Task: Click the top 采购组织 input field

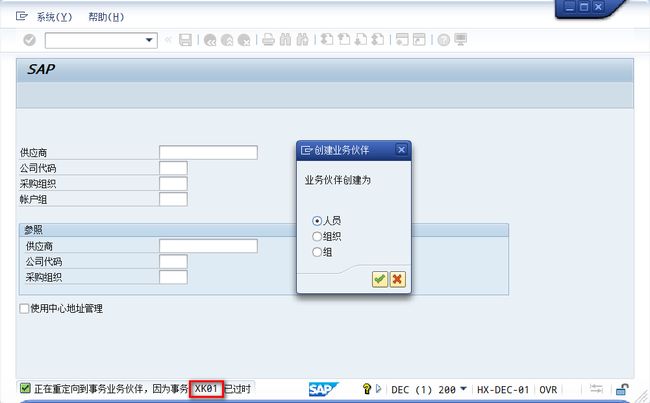Action: point(173,184)
